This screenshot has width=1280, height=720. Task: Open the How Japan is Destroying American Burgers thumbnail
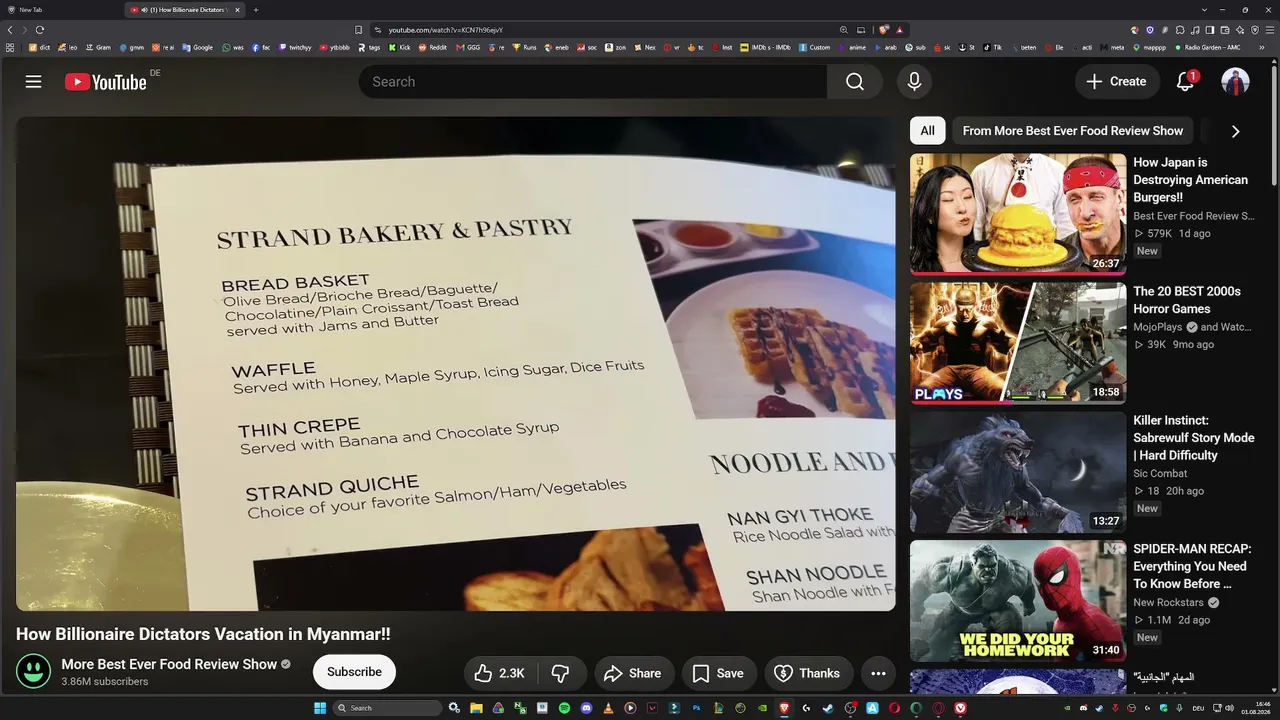pos(1018,214)
